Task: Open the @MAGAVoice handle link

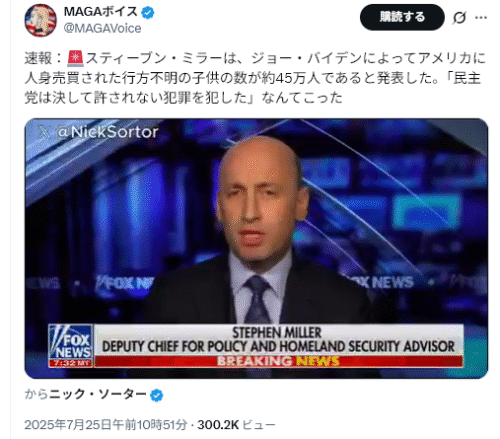Action: (x=102, y=29)
